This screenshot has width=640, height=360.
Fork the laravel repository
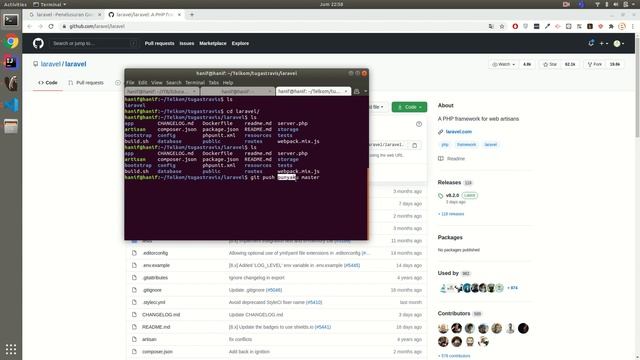pos(595,64)
